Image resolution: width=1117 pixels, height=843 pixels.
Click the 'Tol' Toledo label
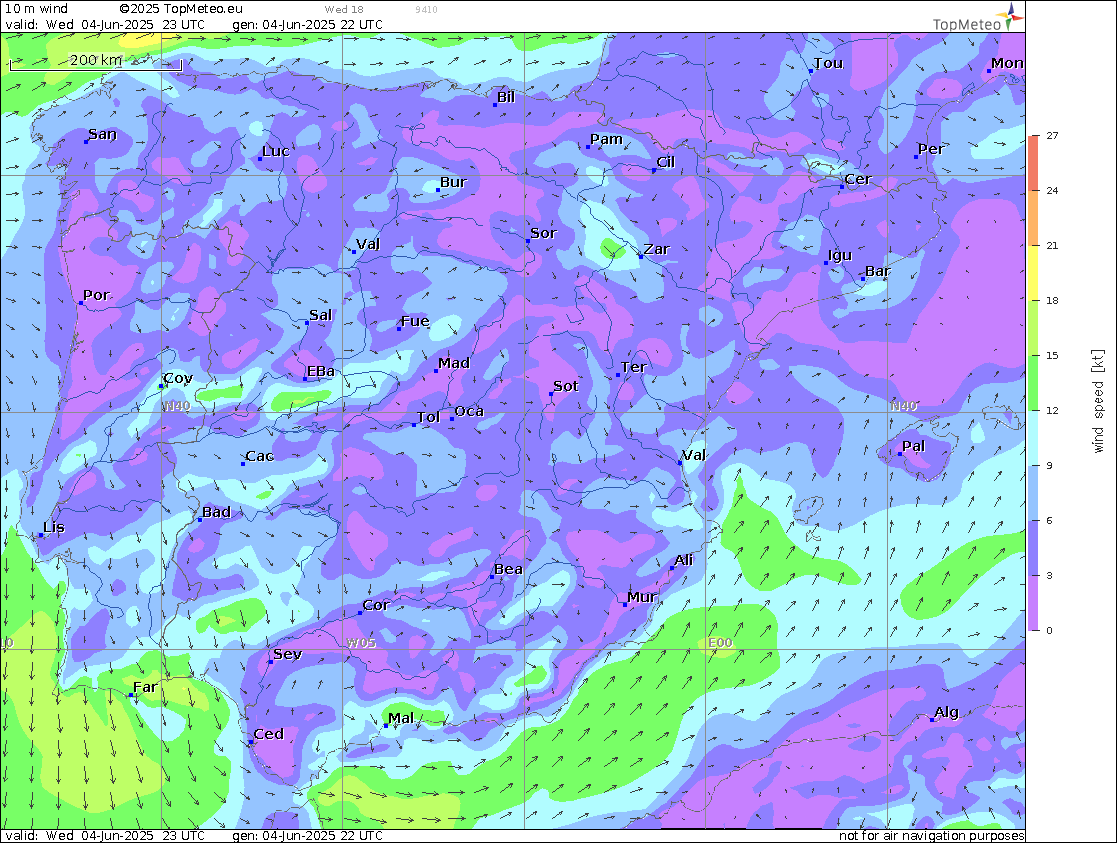428,417
